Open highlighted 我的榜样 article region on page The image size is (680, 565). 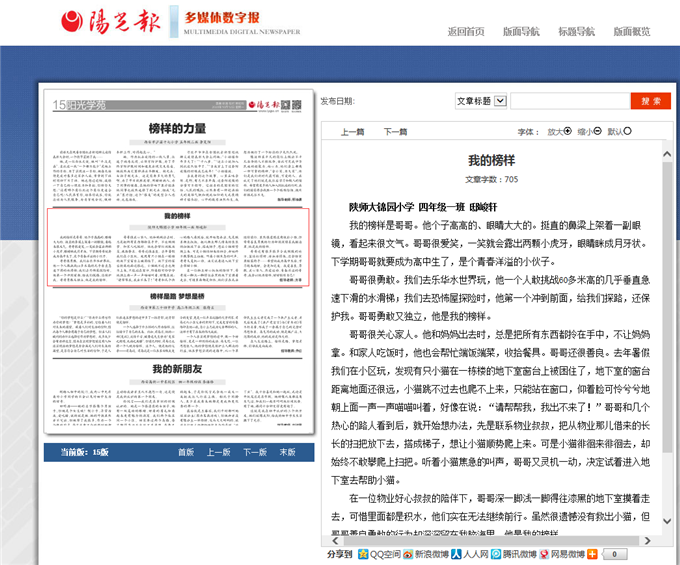tap(178, 247)
